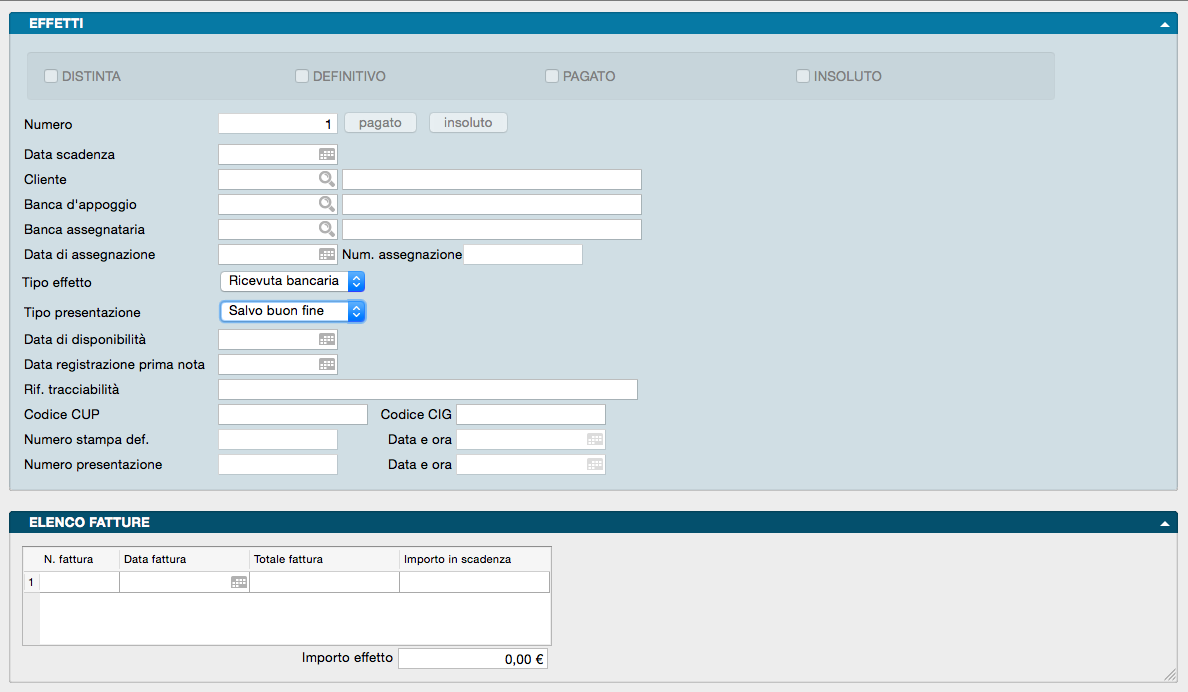Check the INSOLUTO checkbox

tap(803, 76)
